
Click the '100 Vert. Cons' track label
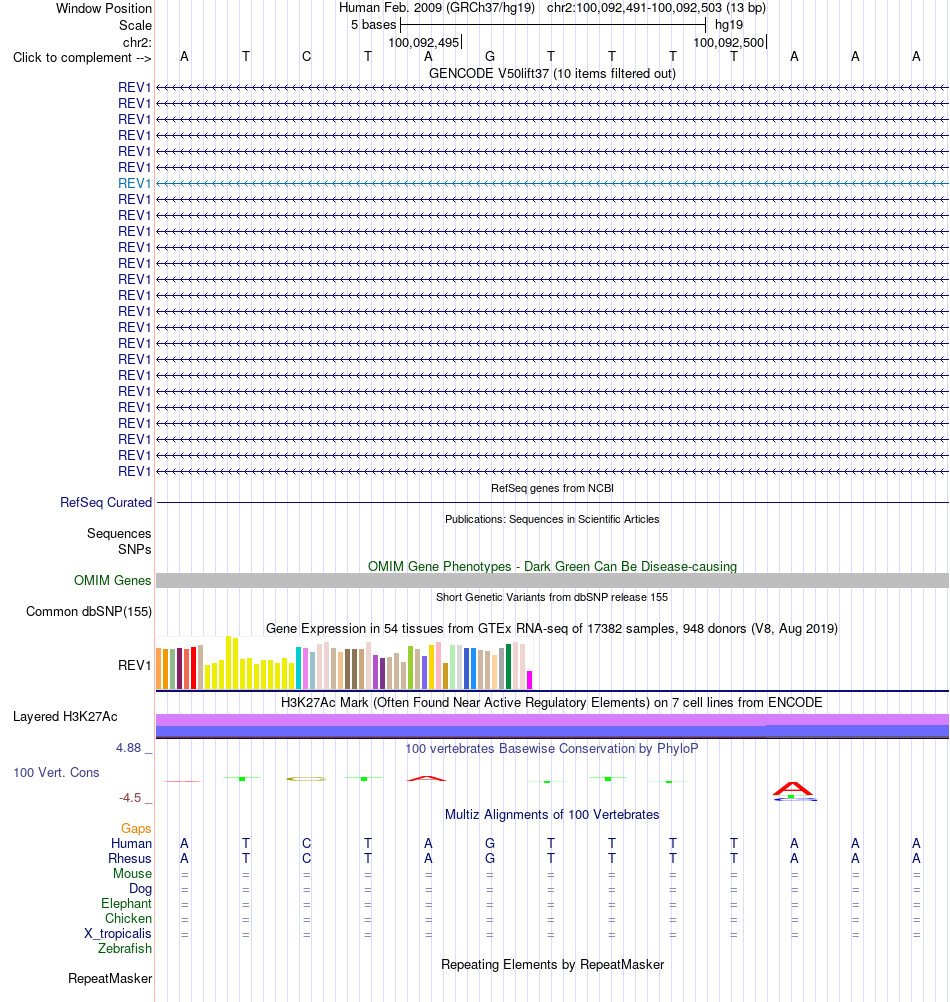[56, 773]
